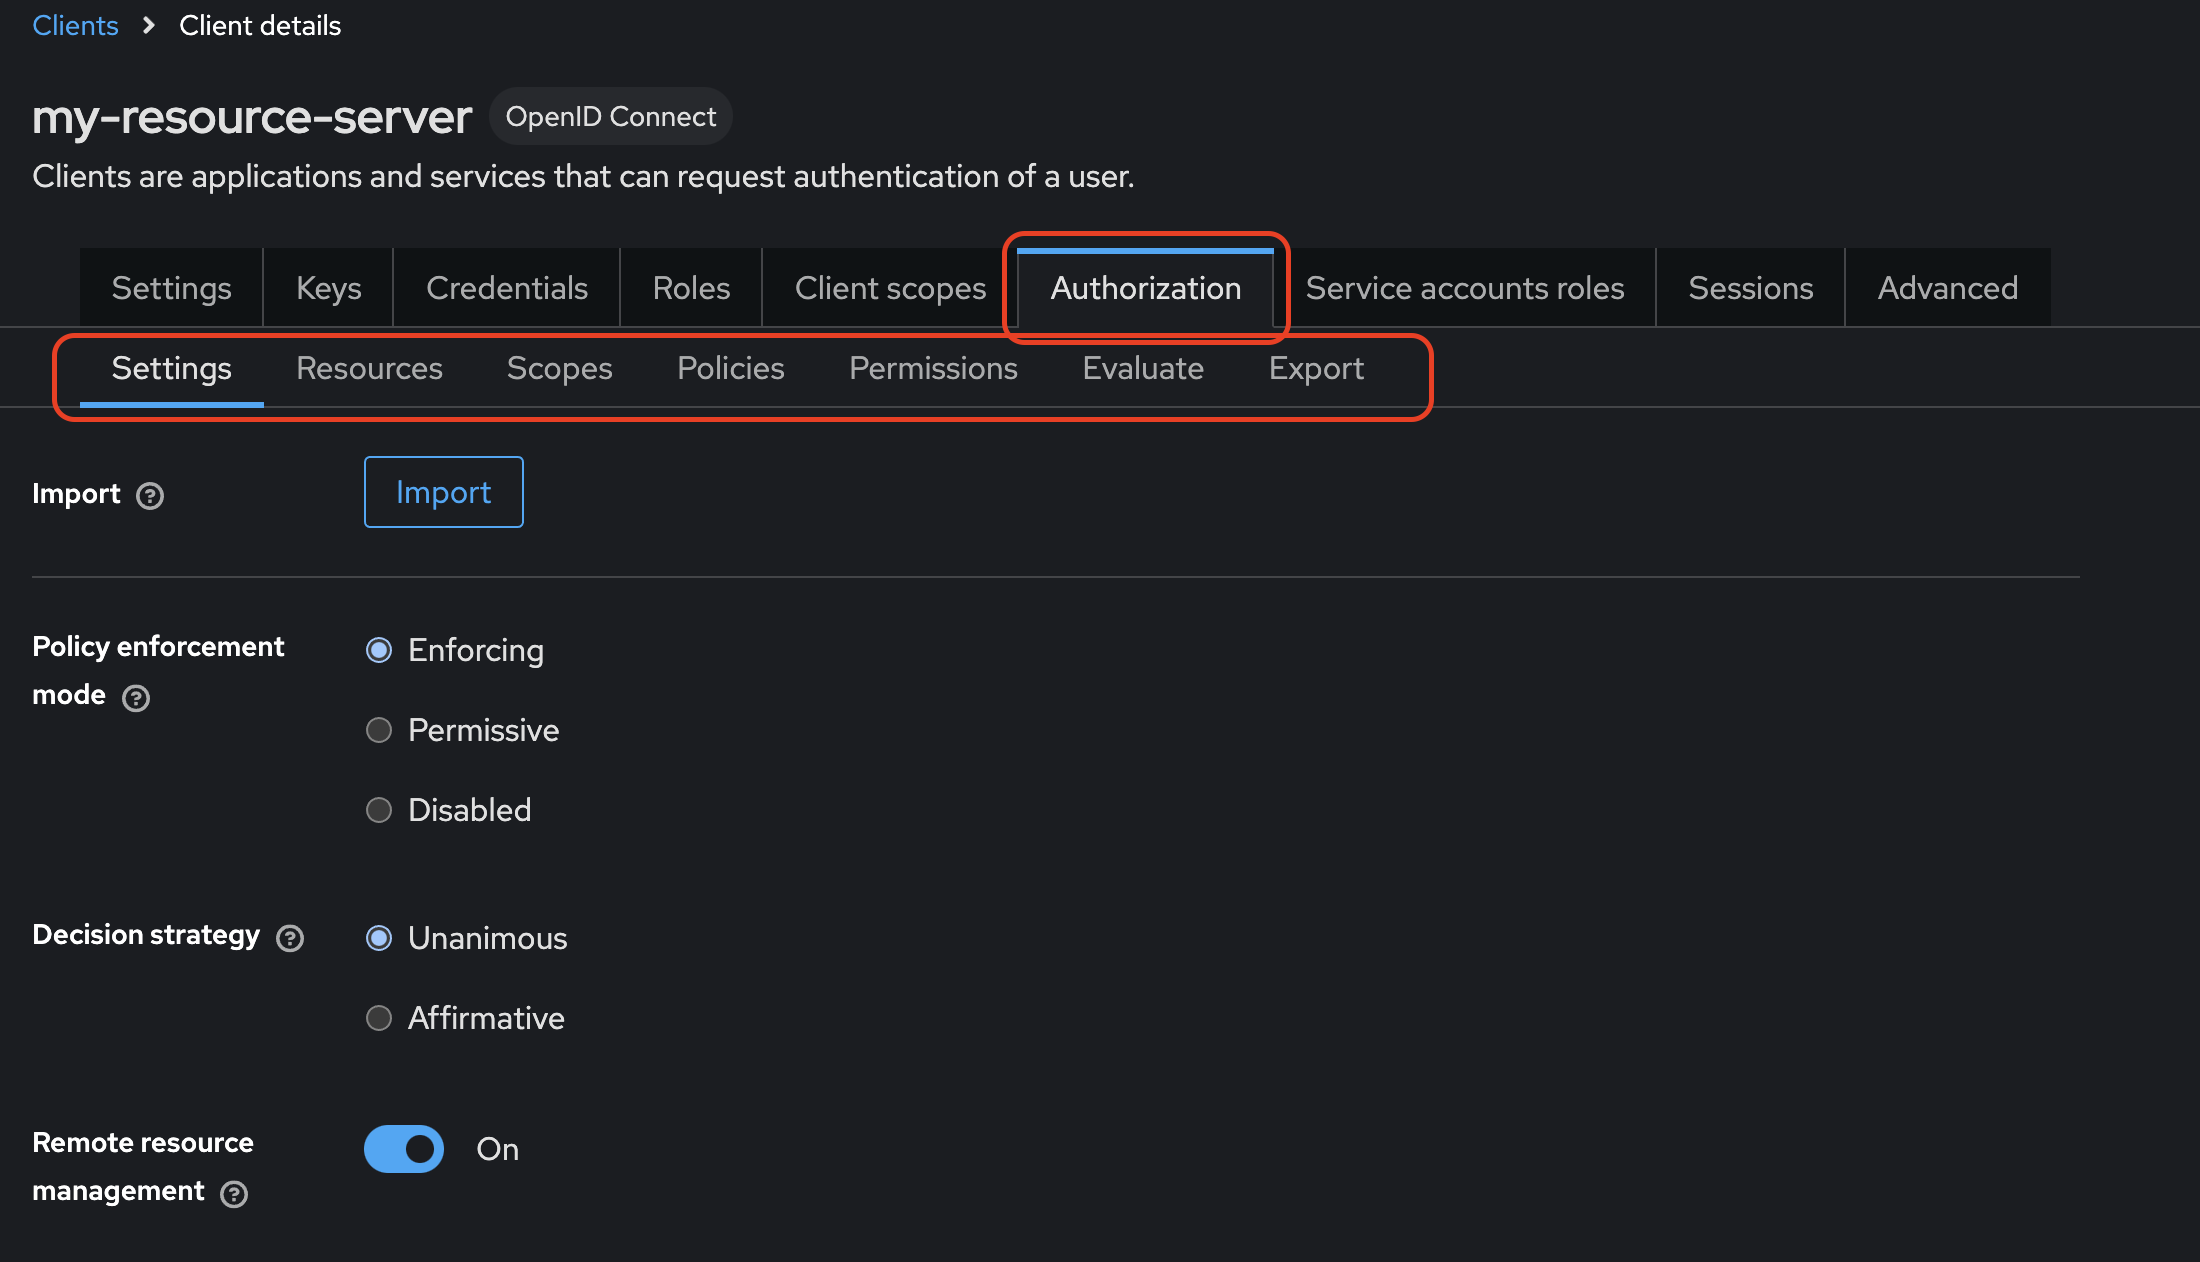Viewport: 2200px width, 1262px height.
Task: Open the Policies sub-tab
Action: [x=731, y=368]
